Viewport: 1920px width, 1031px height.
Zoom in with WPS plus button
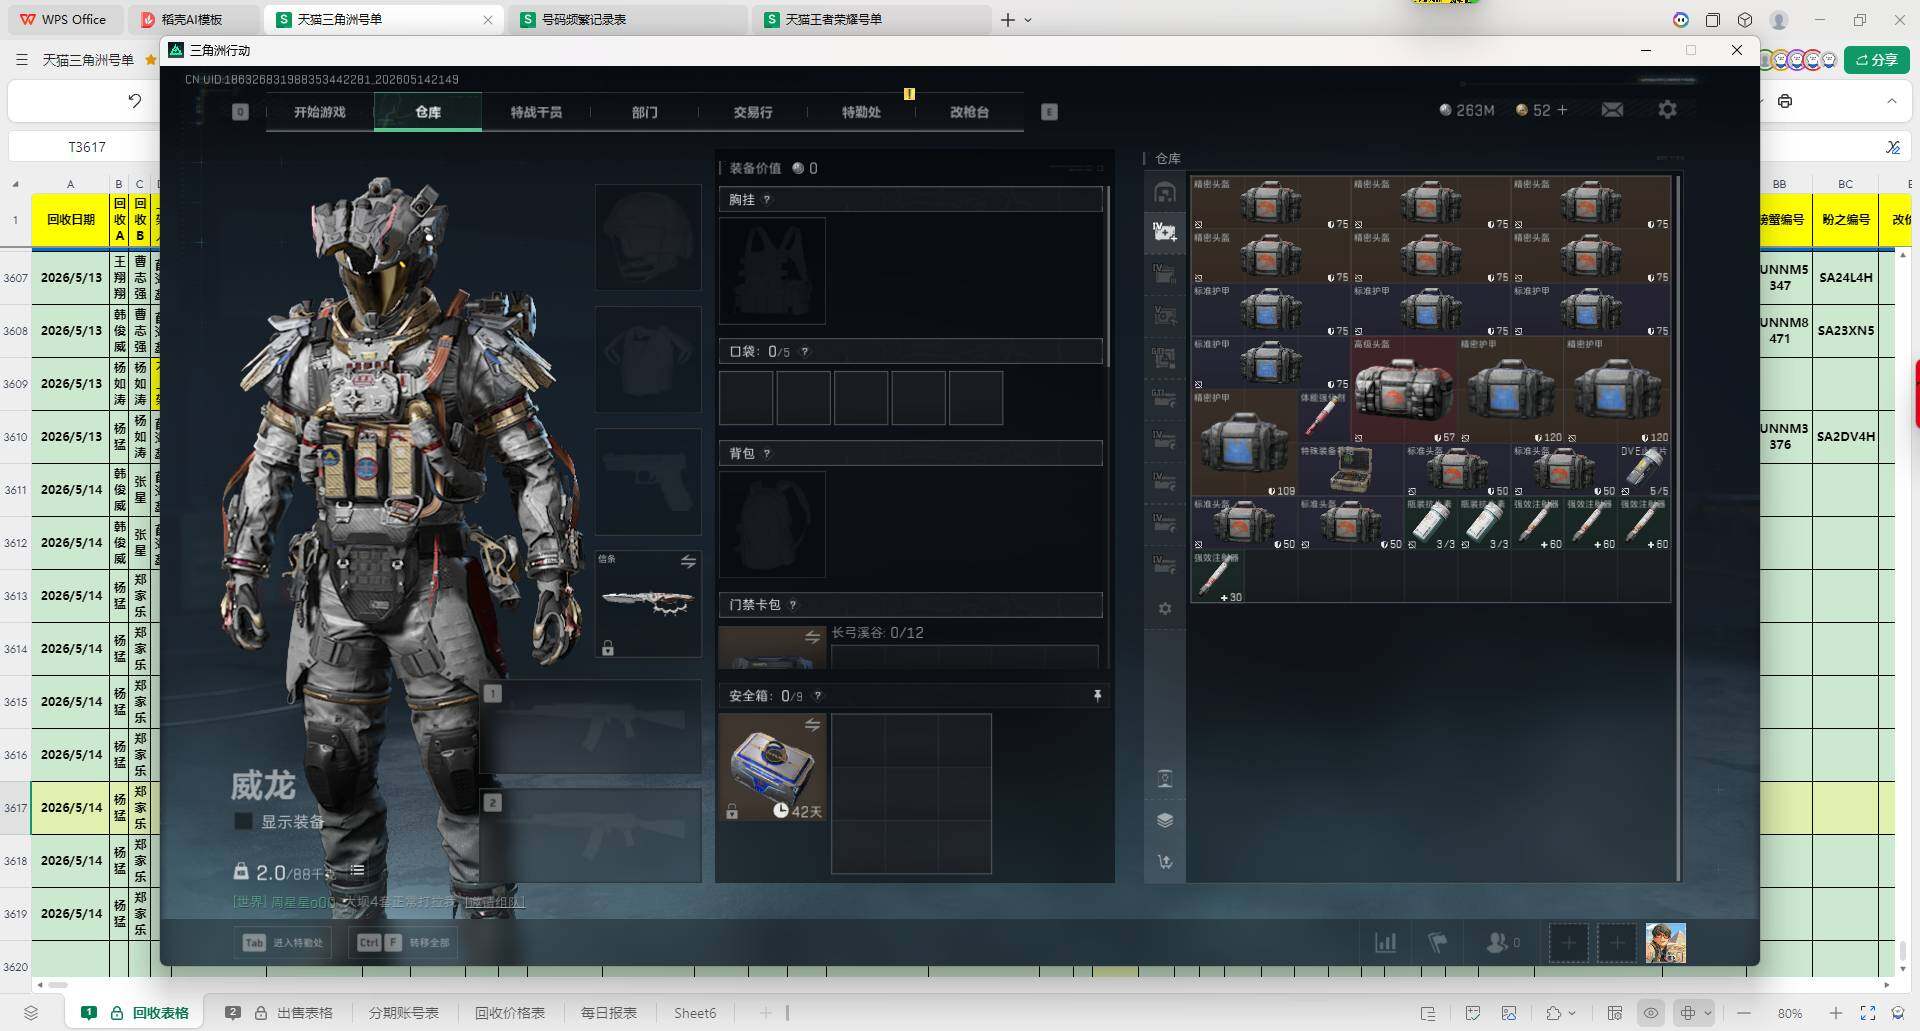click(x=1836, y=1013)
